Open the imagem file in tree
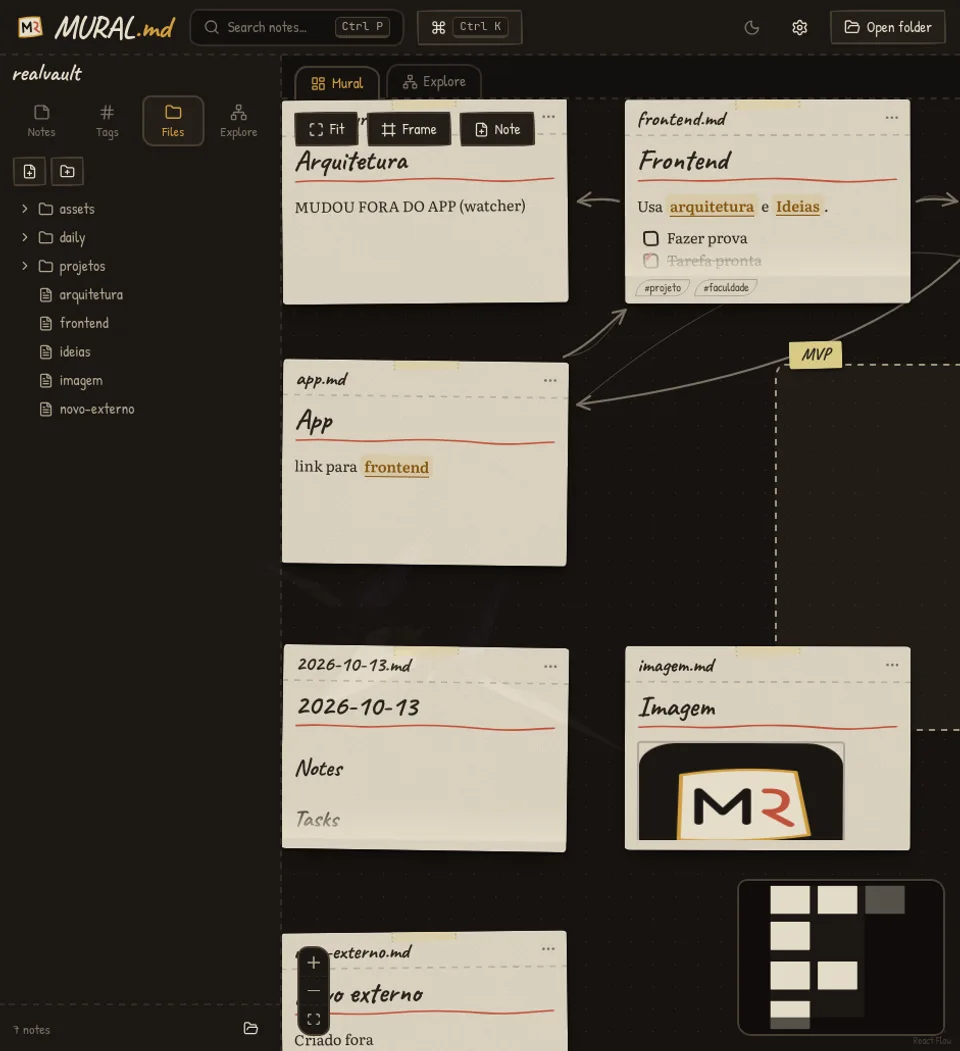 (141, 381)
